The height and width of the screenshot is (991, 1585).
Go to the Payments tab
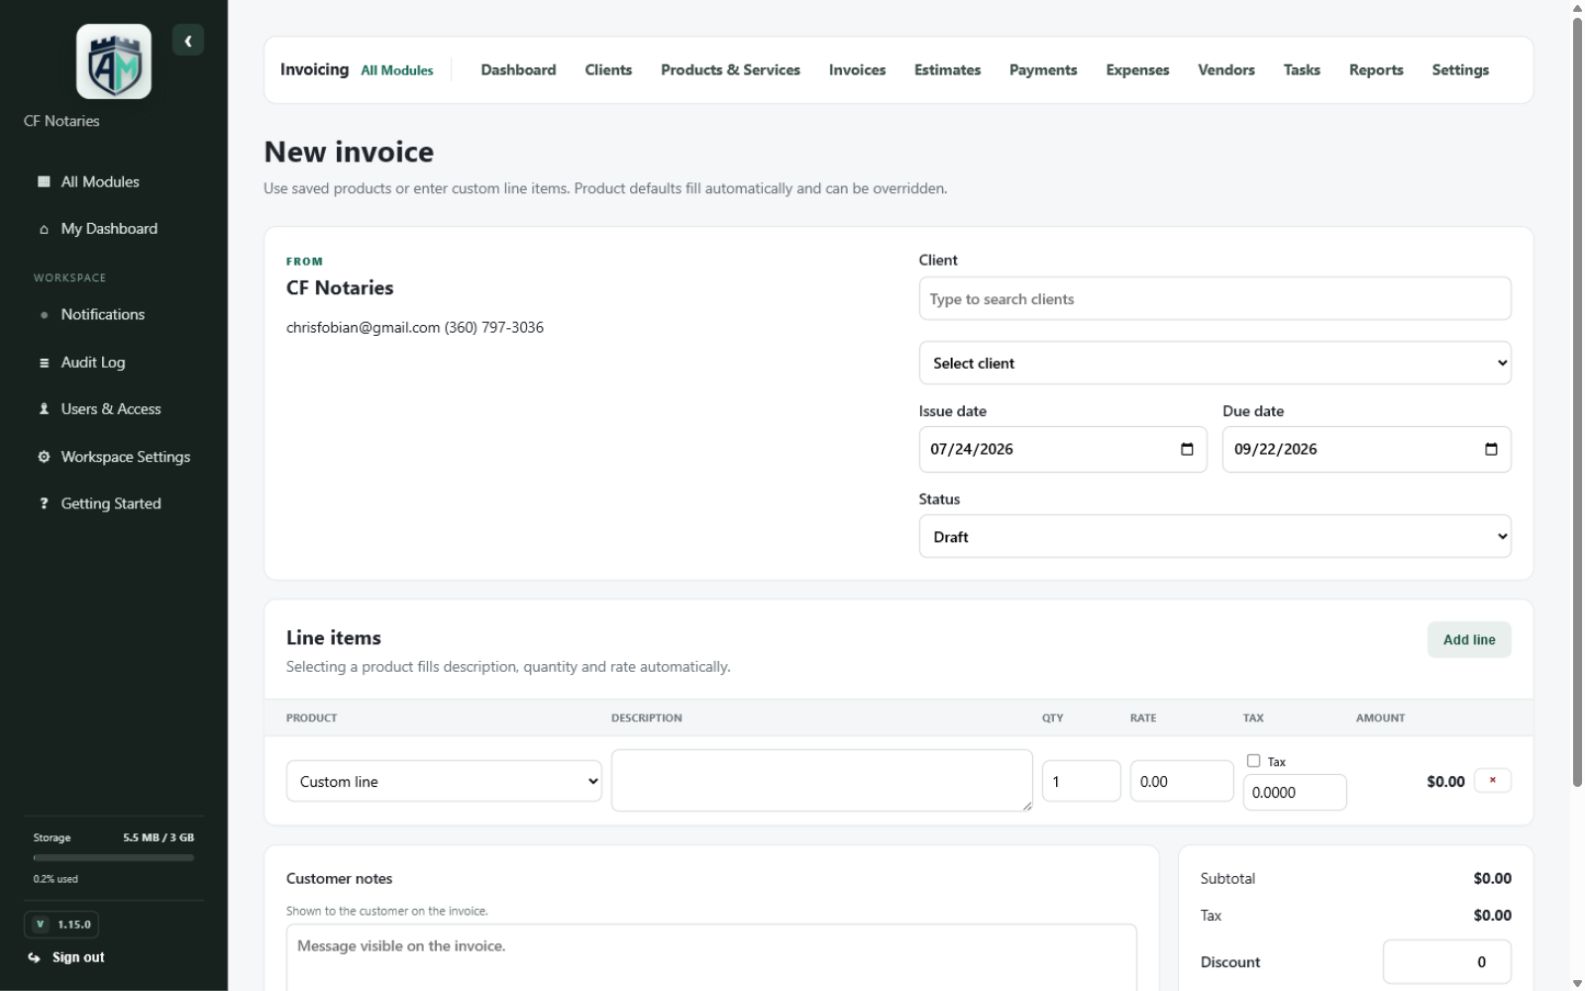(1043, 70)
